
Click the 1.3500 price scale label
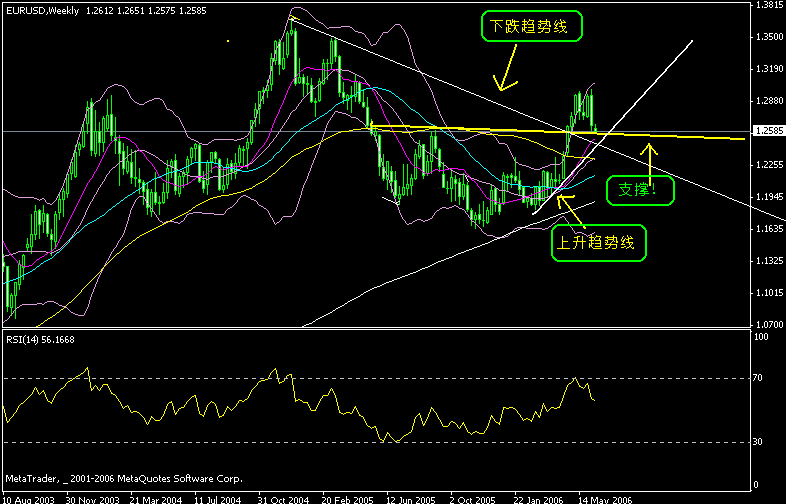pyautogui.click(x=769, y=37)
